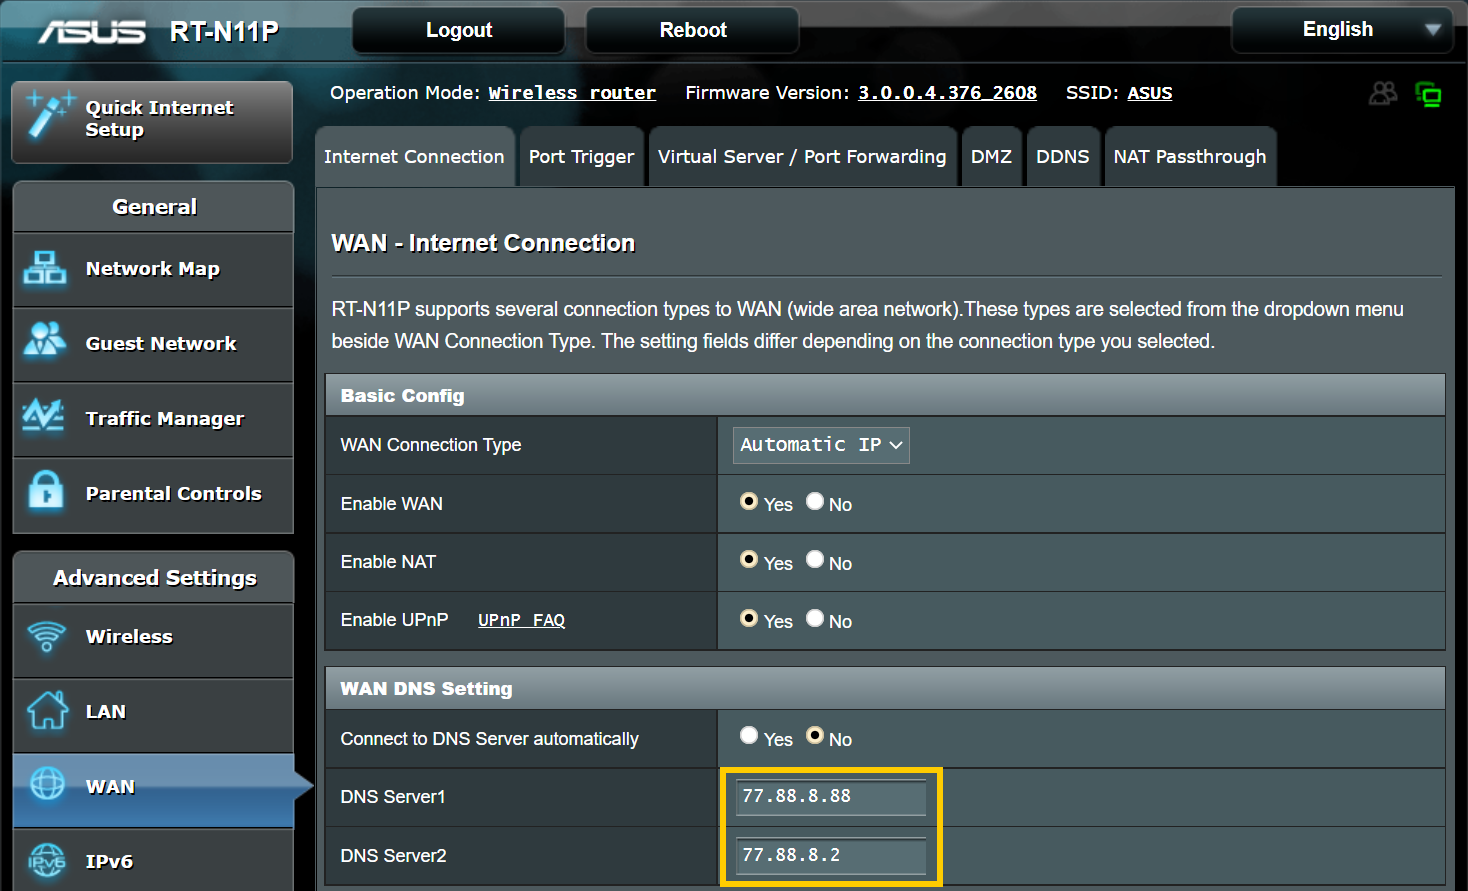
Task: Open Guest Network icon in sidebar
Action: pos(45,342)
